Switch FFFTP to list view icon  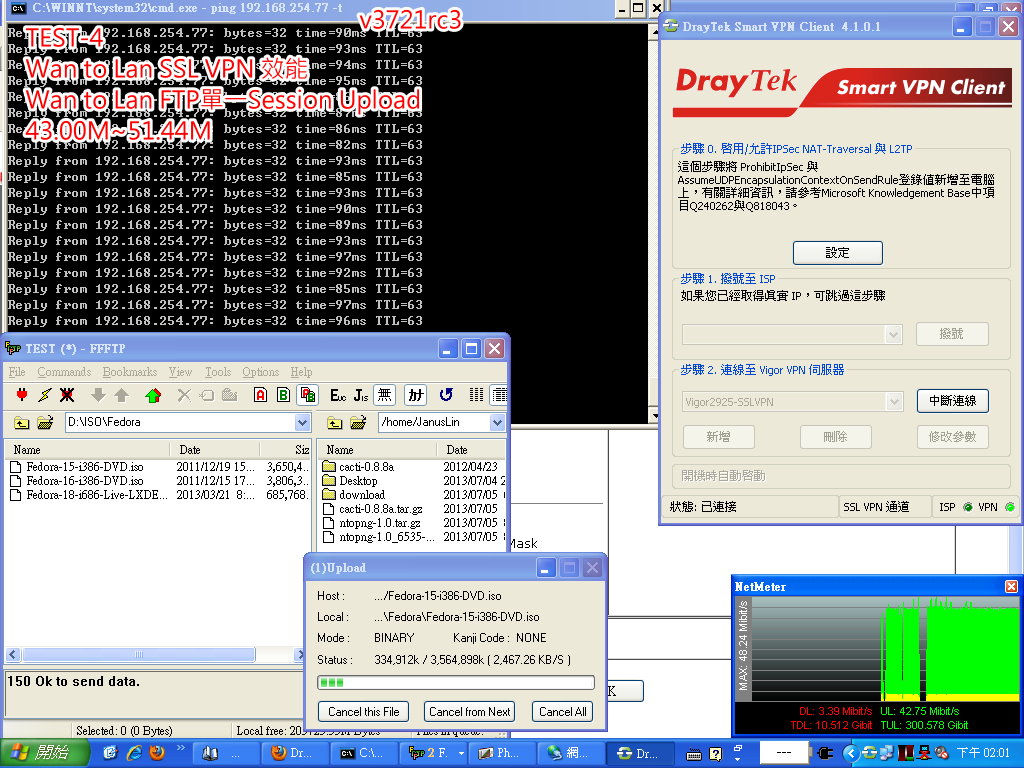pos(477,394)
